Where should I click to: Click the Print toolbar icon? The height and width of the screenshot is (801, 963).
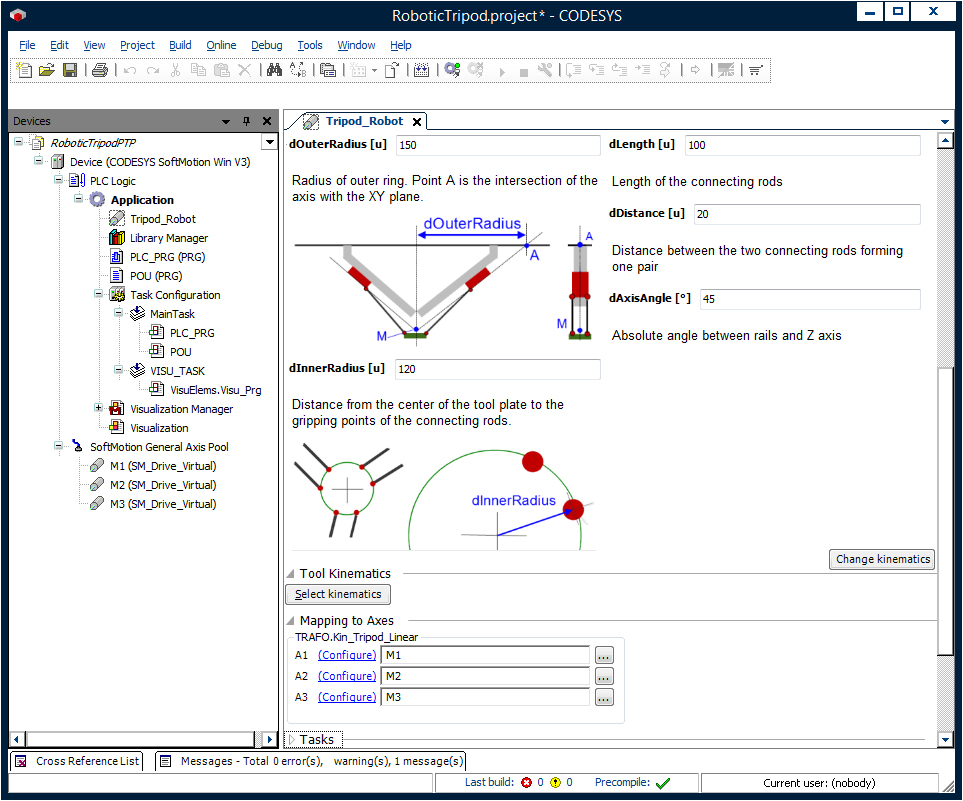pyautogui.click(x=99, y=70)
